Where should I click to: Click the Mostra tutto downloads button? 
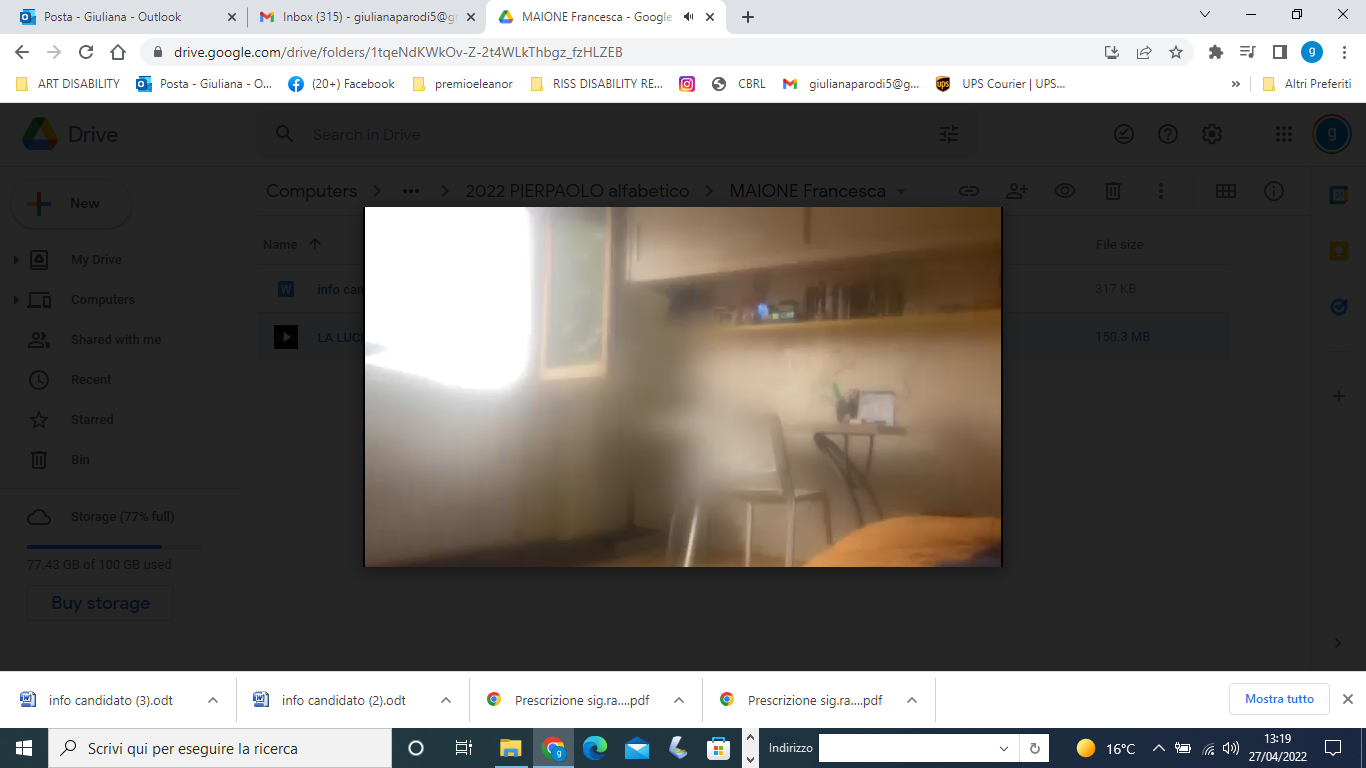(1279, 699)
